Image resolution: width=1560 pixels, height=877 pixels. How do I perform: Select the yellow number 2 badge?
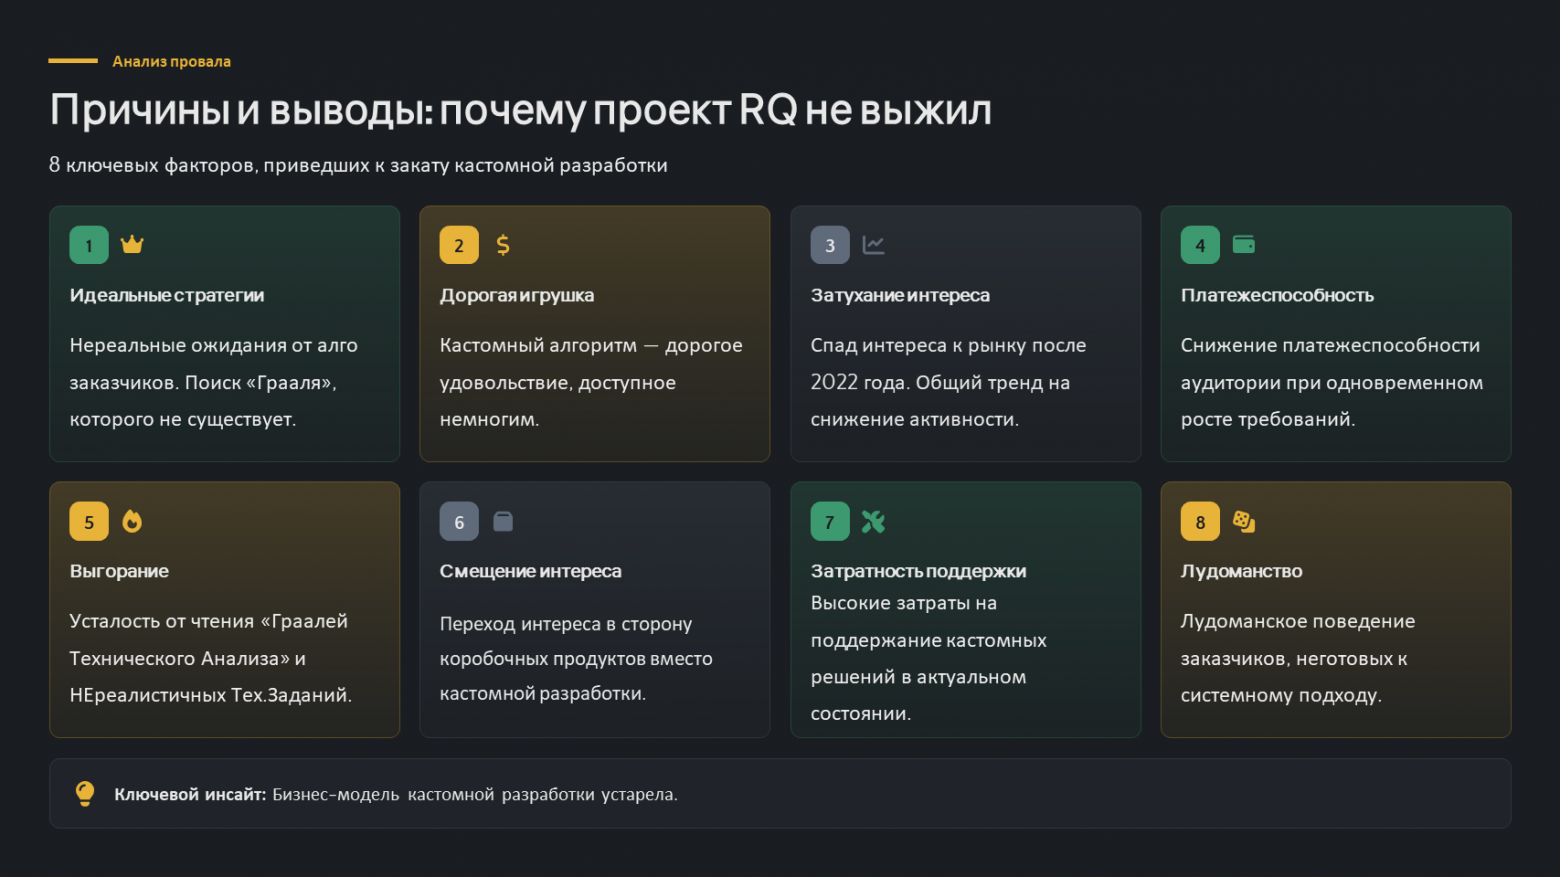(459, 244)
